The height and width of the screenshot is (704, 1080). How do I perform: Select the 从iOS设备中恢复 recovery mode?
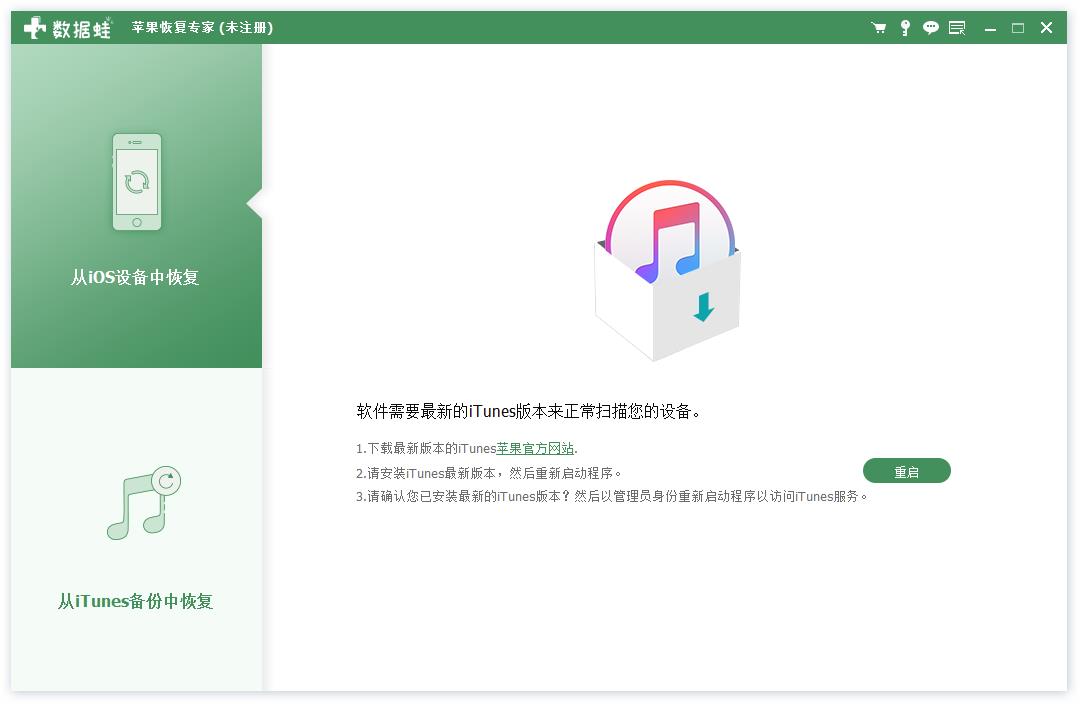(136, 278)
